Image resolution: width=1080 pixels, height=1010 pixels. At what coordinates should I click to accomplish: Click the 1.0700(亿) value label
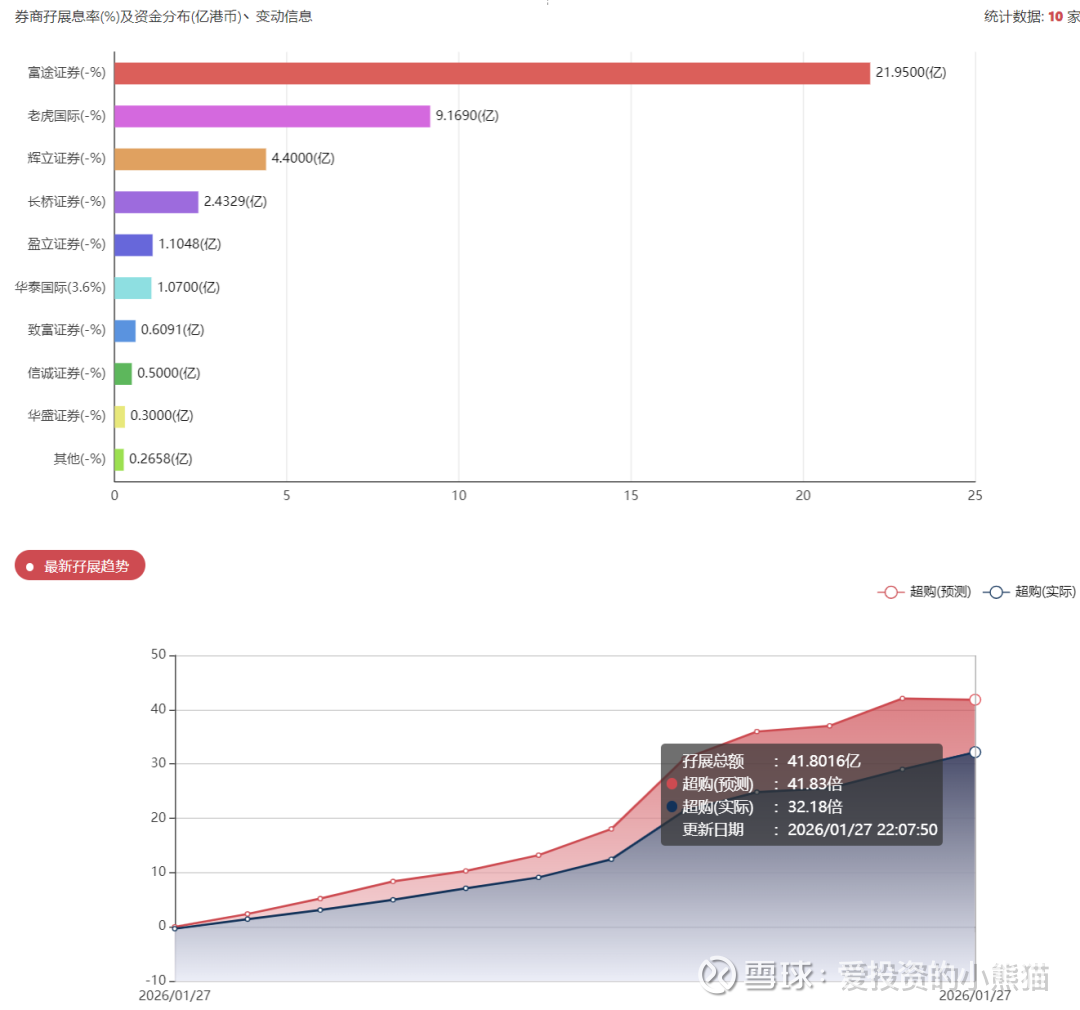click(x=189, y=287)
